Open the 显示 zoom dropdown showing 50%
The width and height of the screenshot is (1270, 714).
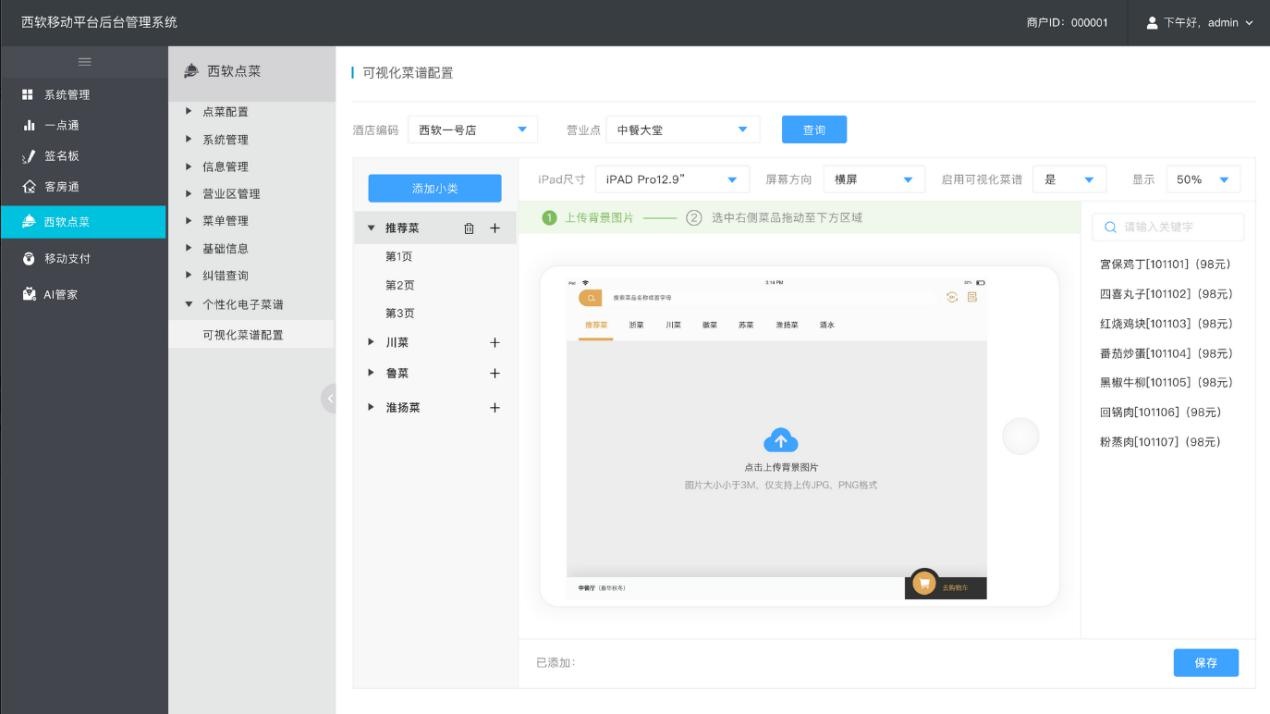click(1203, 180)
